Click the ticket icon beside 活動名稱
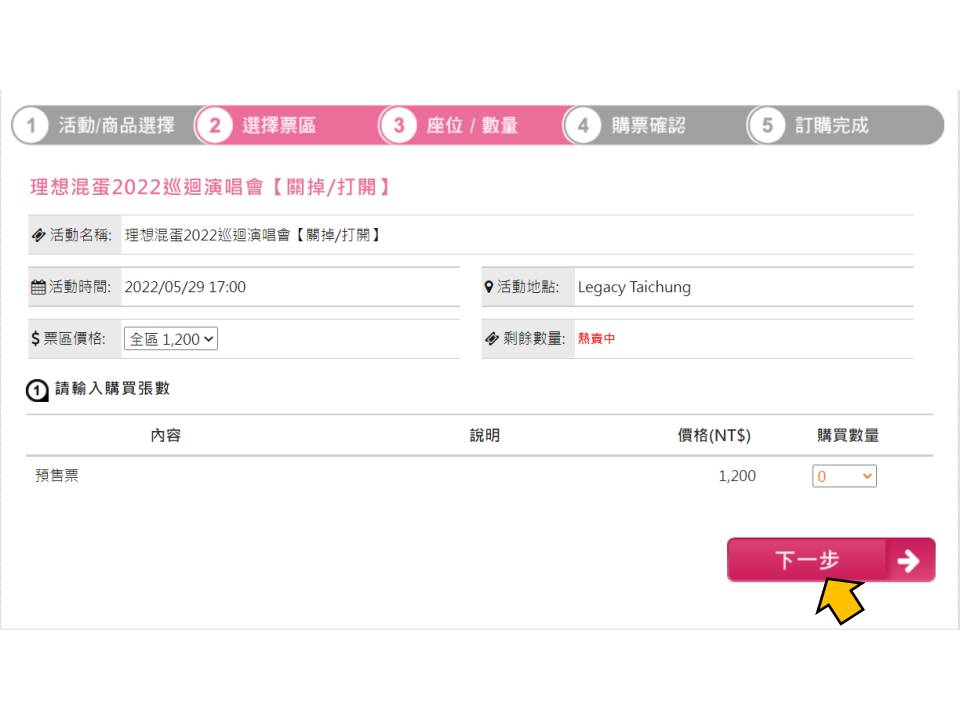Screen dimensions: 960x720 (39, 235)
